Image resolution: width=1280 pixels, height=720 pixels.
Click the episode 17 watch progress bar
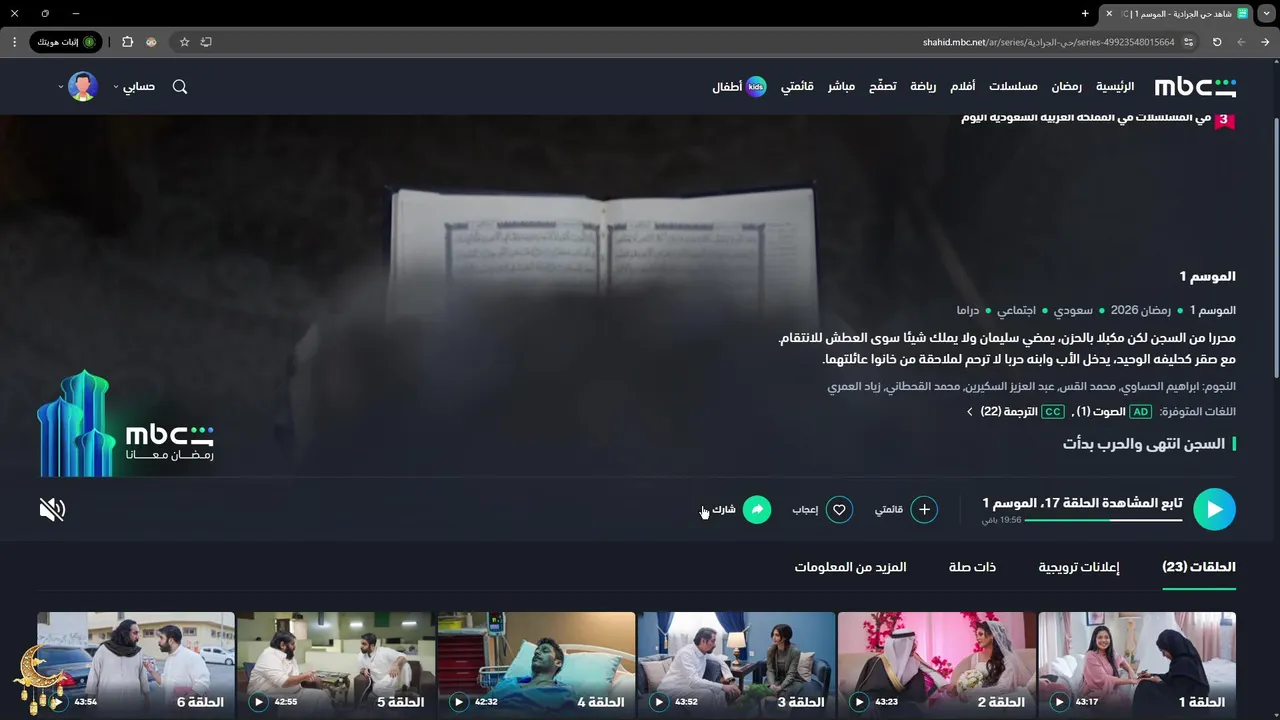point(1104,520)
